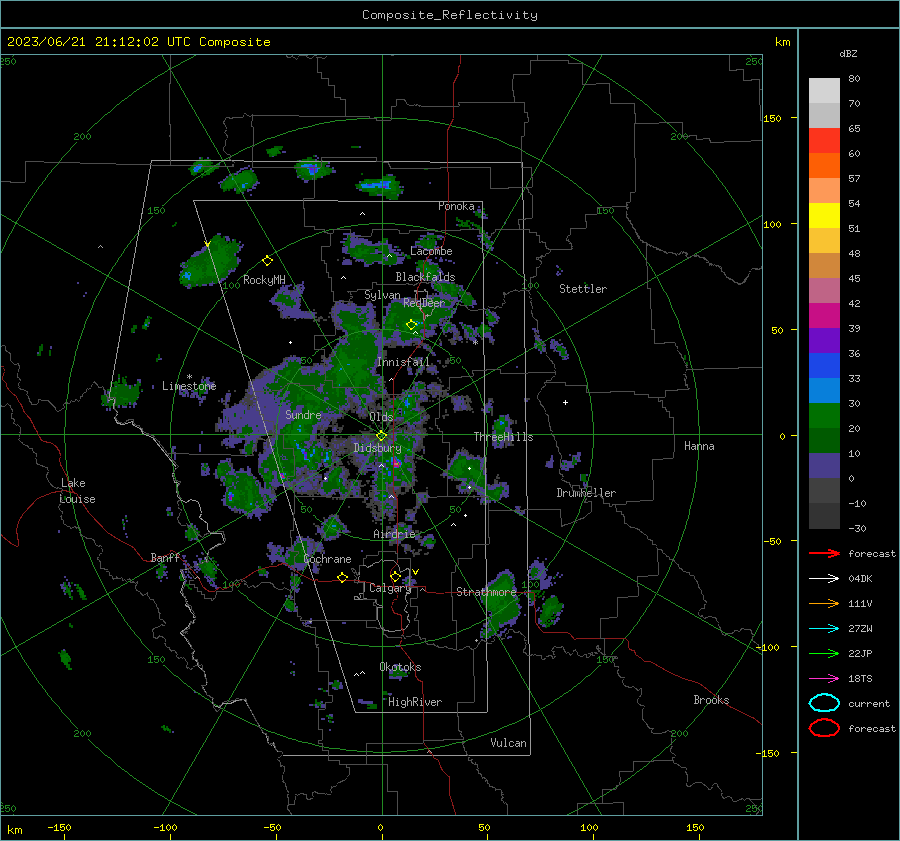Click the Sylvan label
The image size is (900, 841).
click(382, 295)
